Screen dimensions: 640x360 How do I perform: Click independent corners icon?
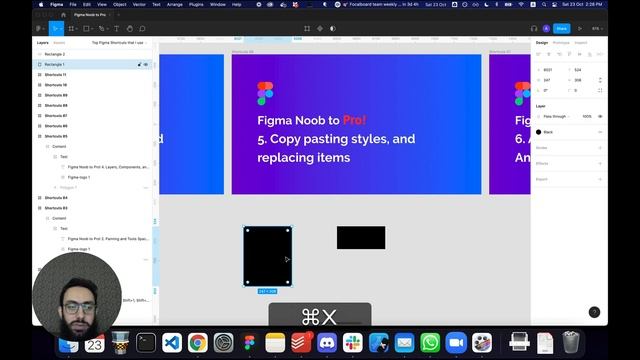point(600,90)
